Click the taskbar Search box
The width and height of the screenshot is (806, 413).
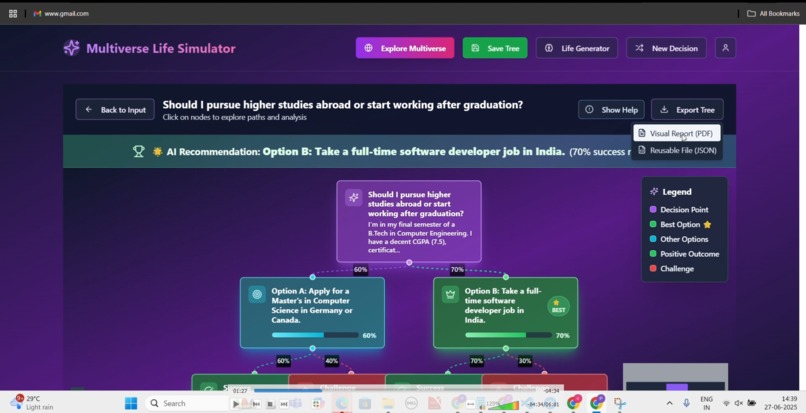point(186,403)
